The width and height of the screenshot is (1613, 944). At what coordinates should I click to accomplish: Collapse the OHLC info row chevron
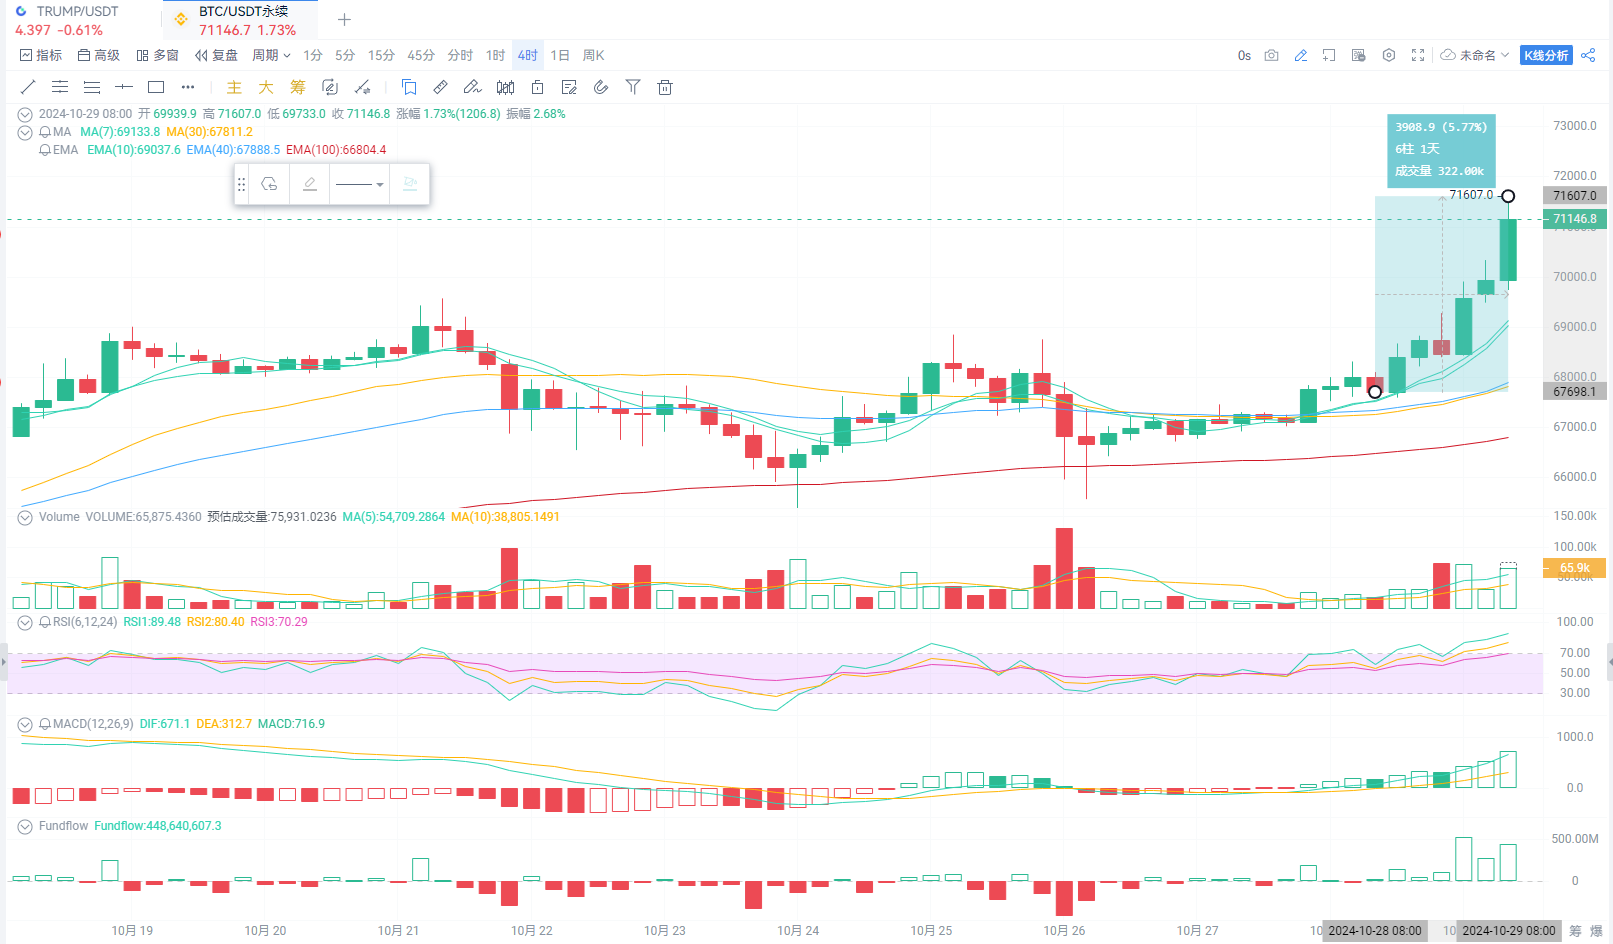coord(25,114)
